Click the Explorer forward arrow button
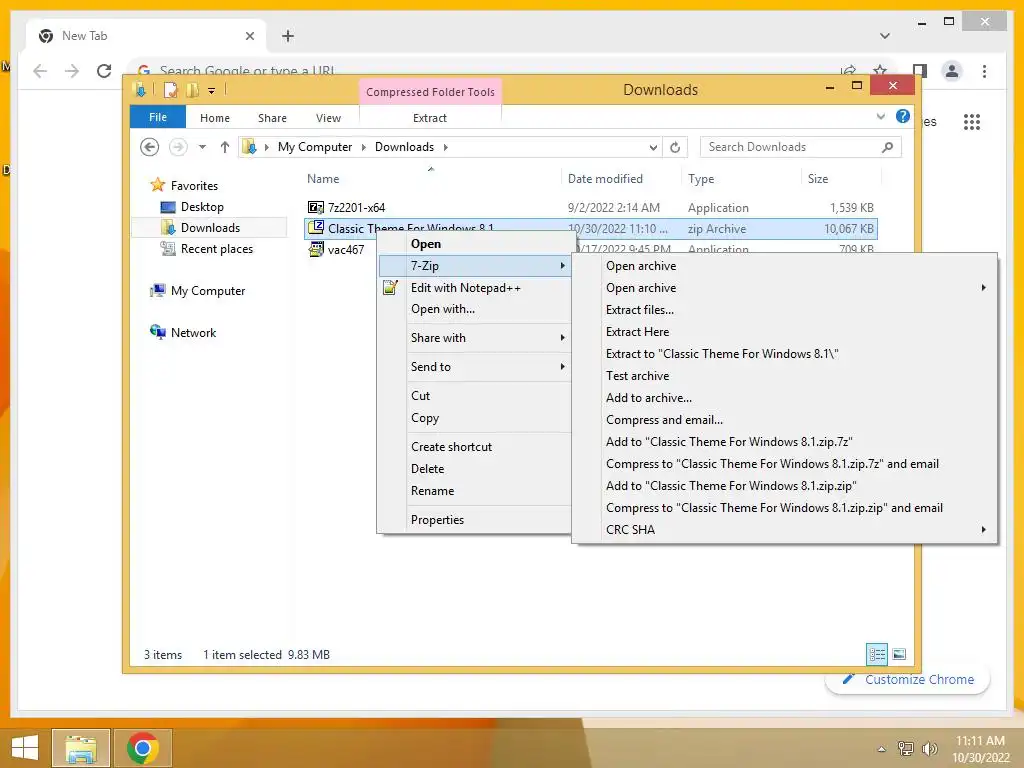This screenshot has height=768, width=1024. pos(178,147)
